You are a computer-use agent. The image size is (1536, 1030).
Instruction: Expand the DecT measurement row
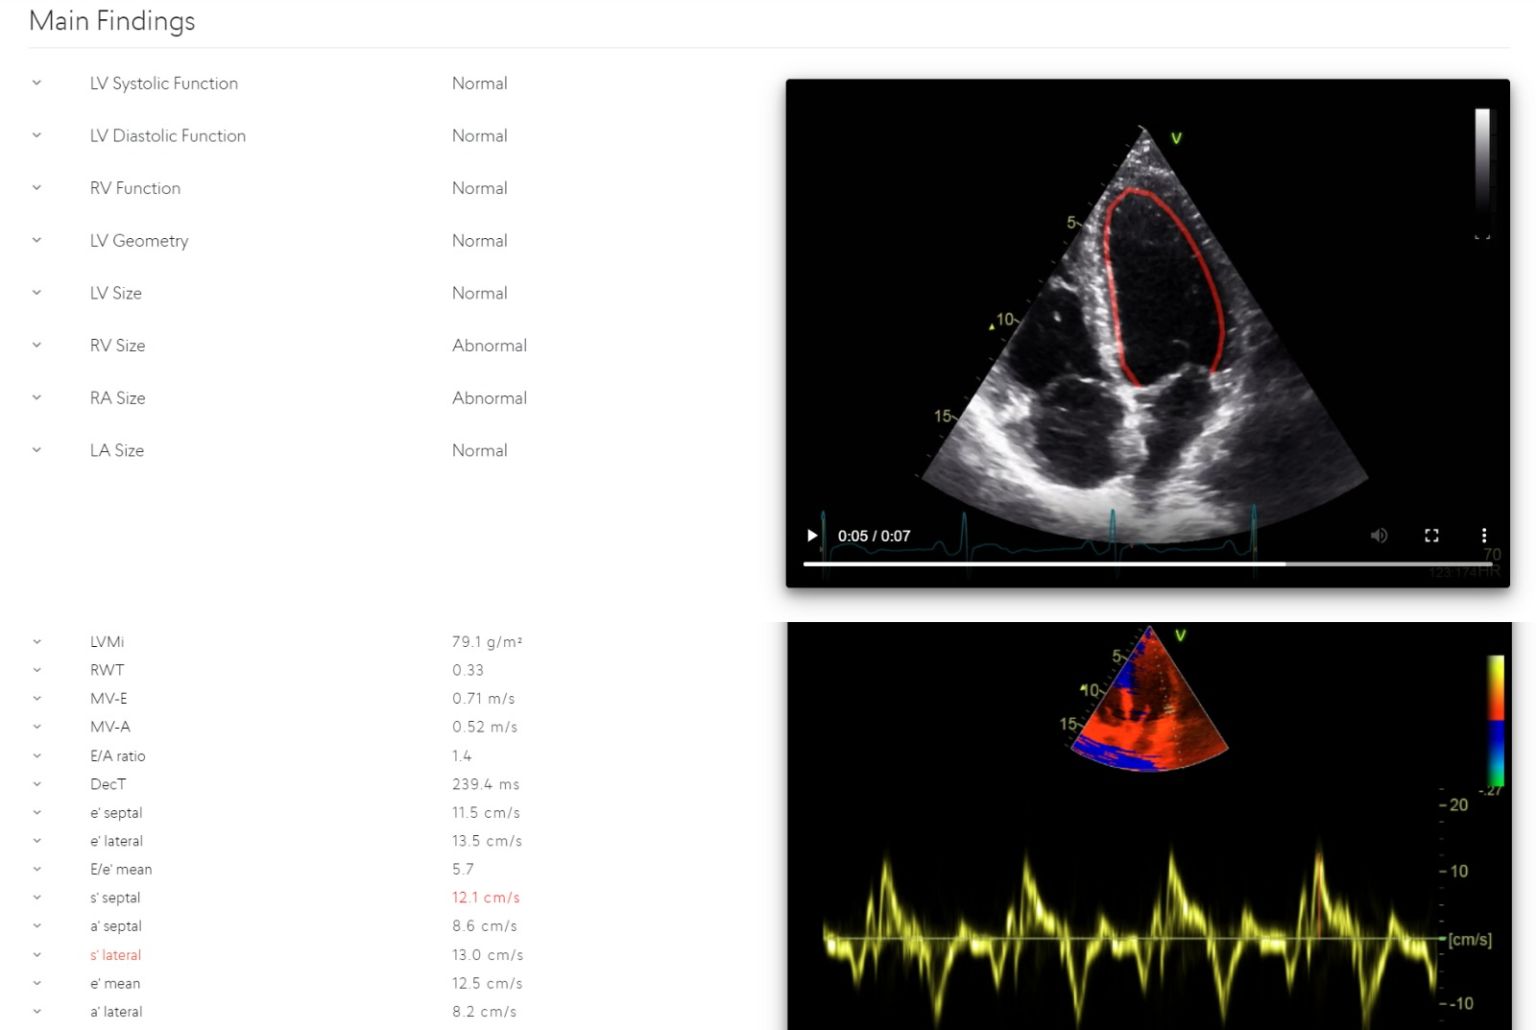36,784
